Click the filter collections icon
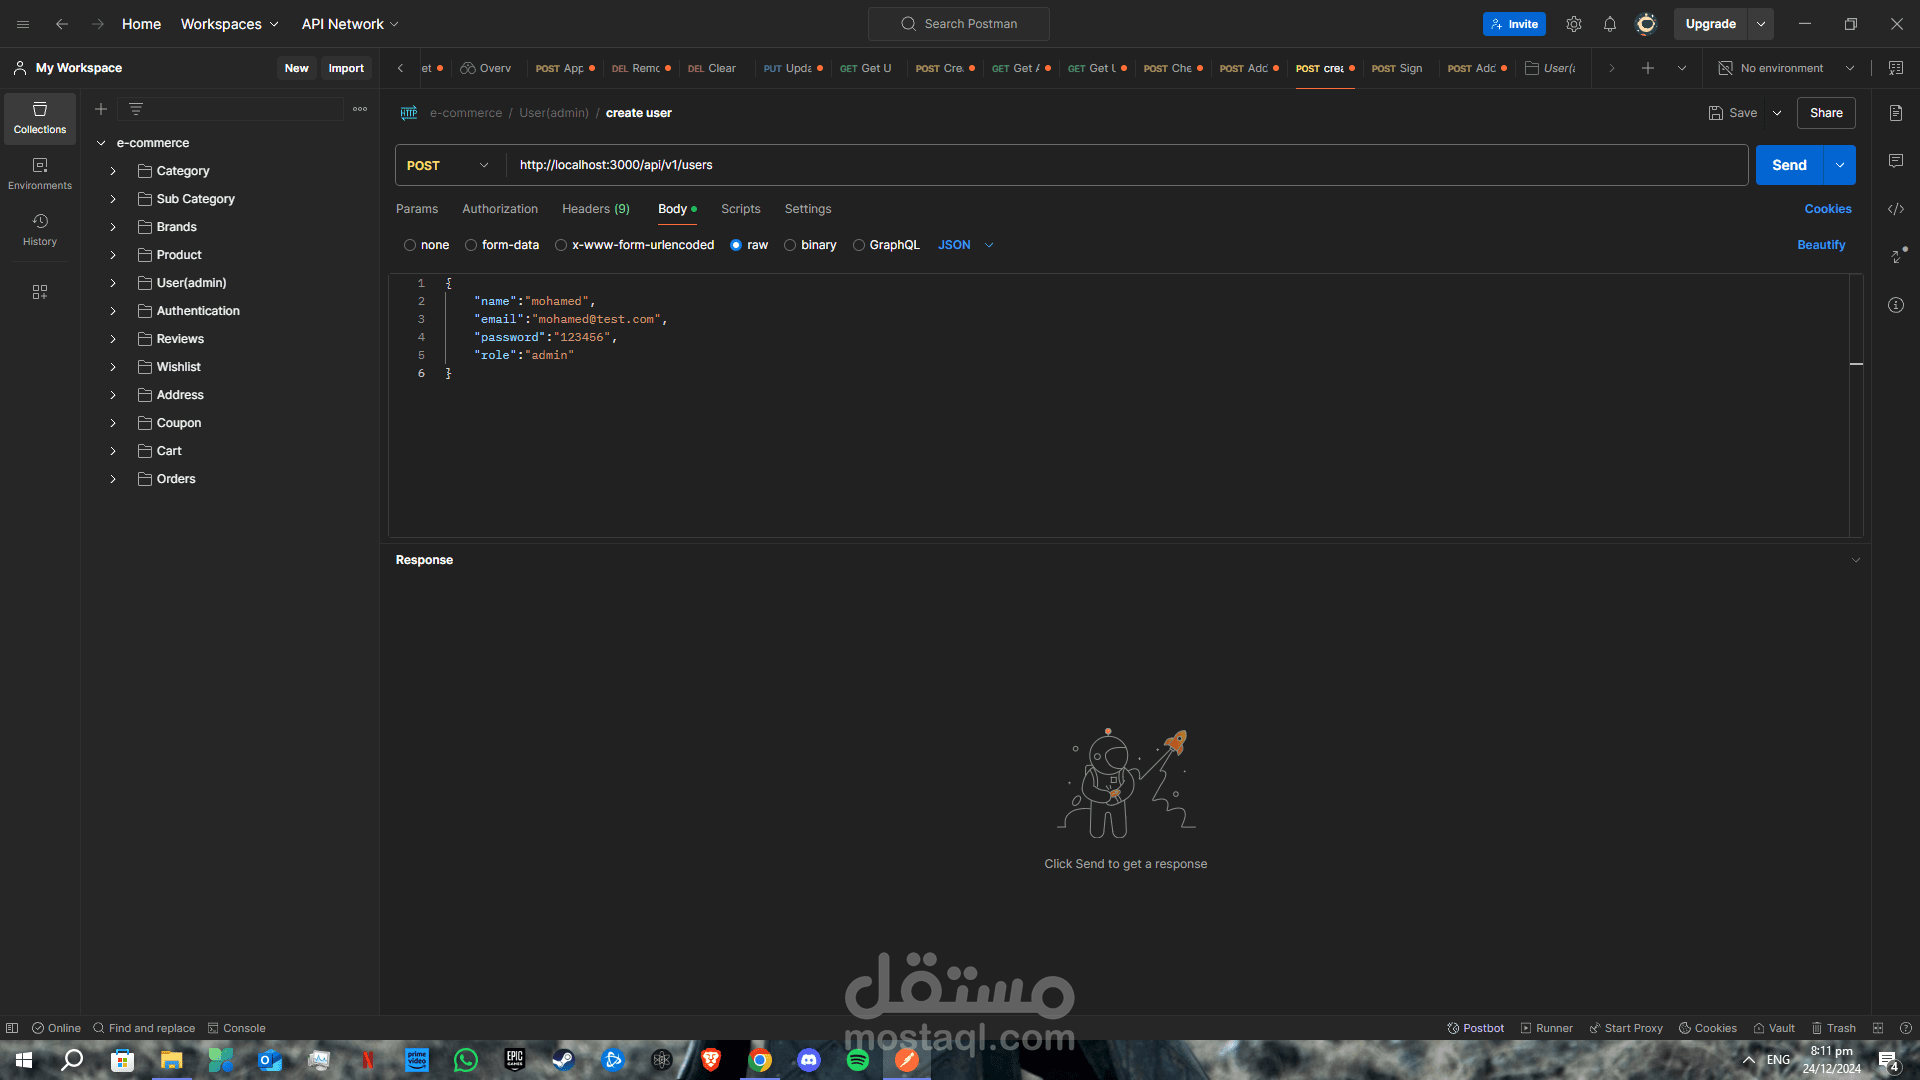Image resolution: width=1920 pixels, height=1080 pixels. coord(136,109)
